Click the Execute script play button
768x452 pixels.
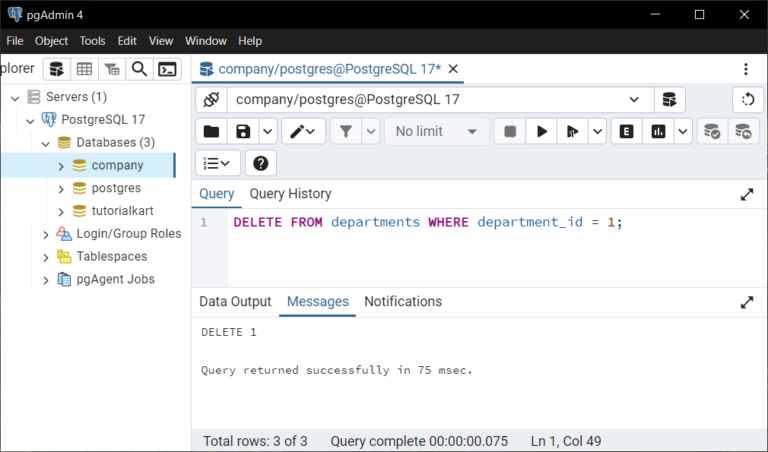pos(541,131)
